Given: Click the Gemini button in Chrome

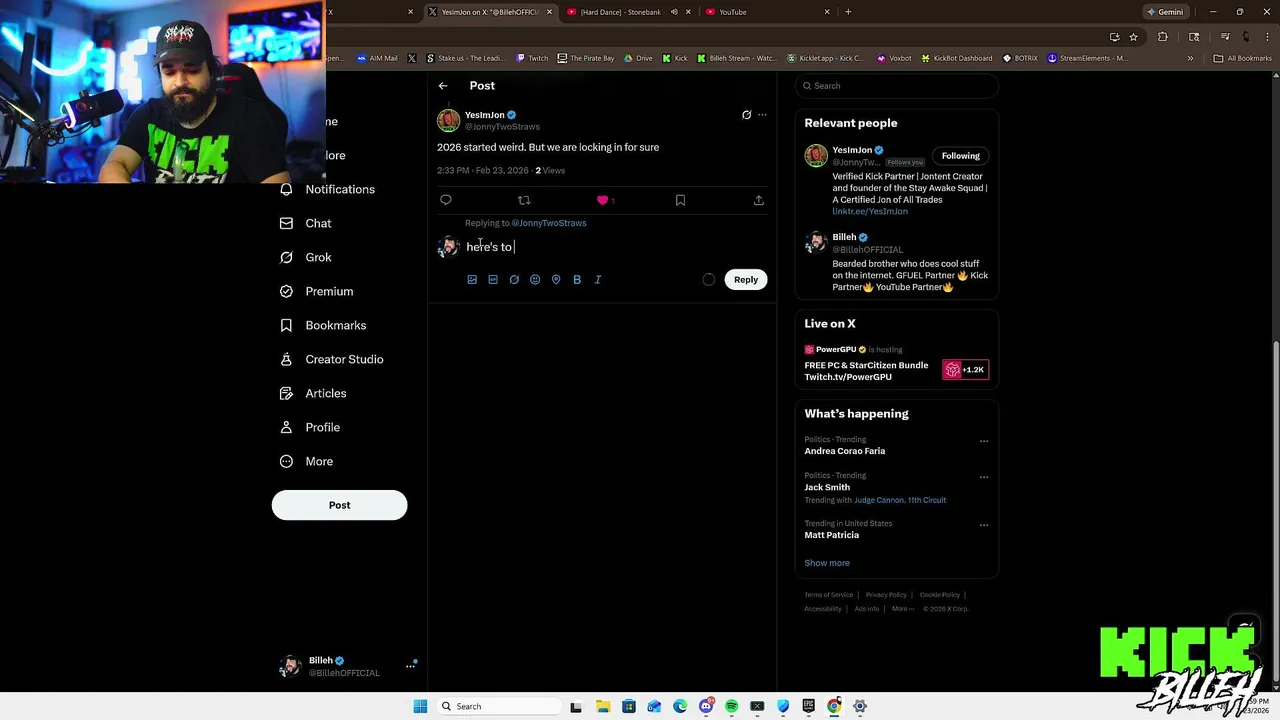Looking at the screenshot, I should [1165, 12].
